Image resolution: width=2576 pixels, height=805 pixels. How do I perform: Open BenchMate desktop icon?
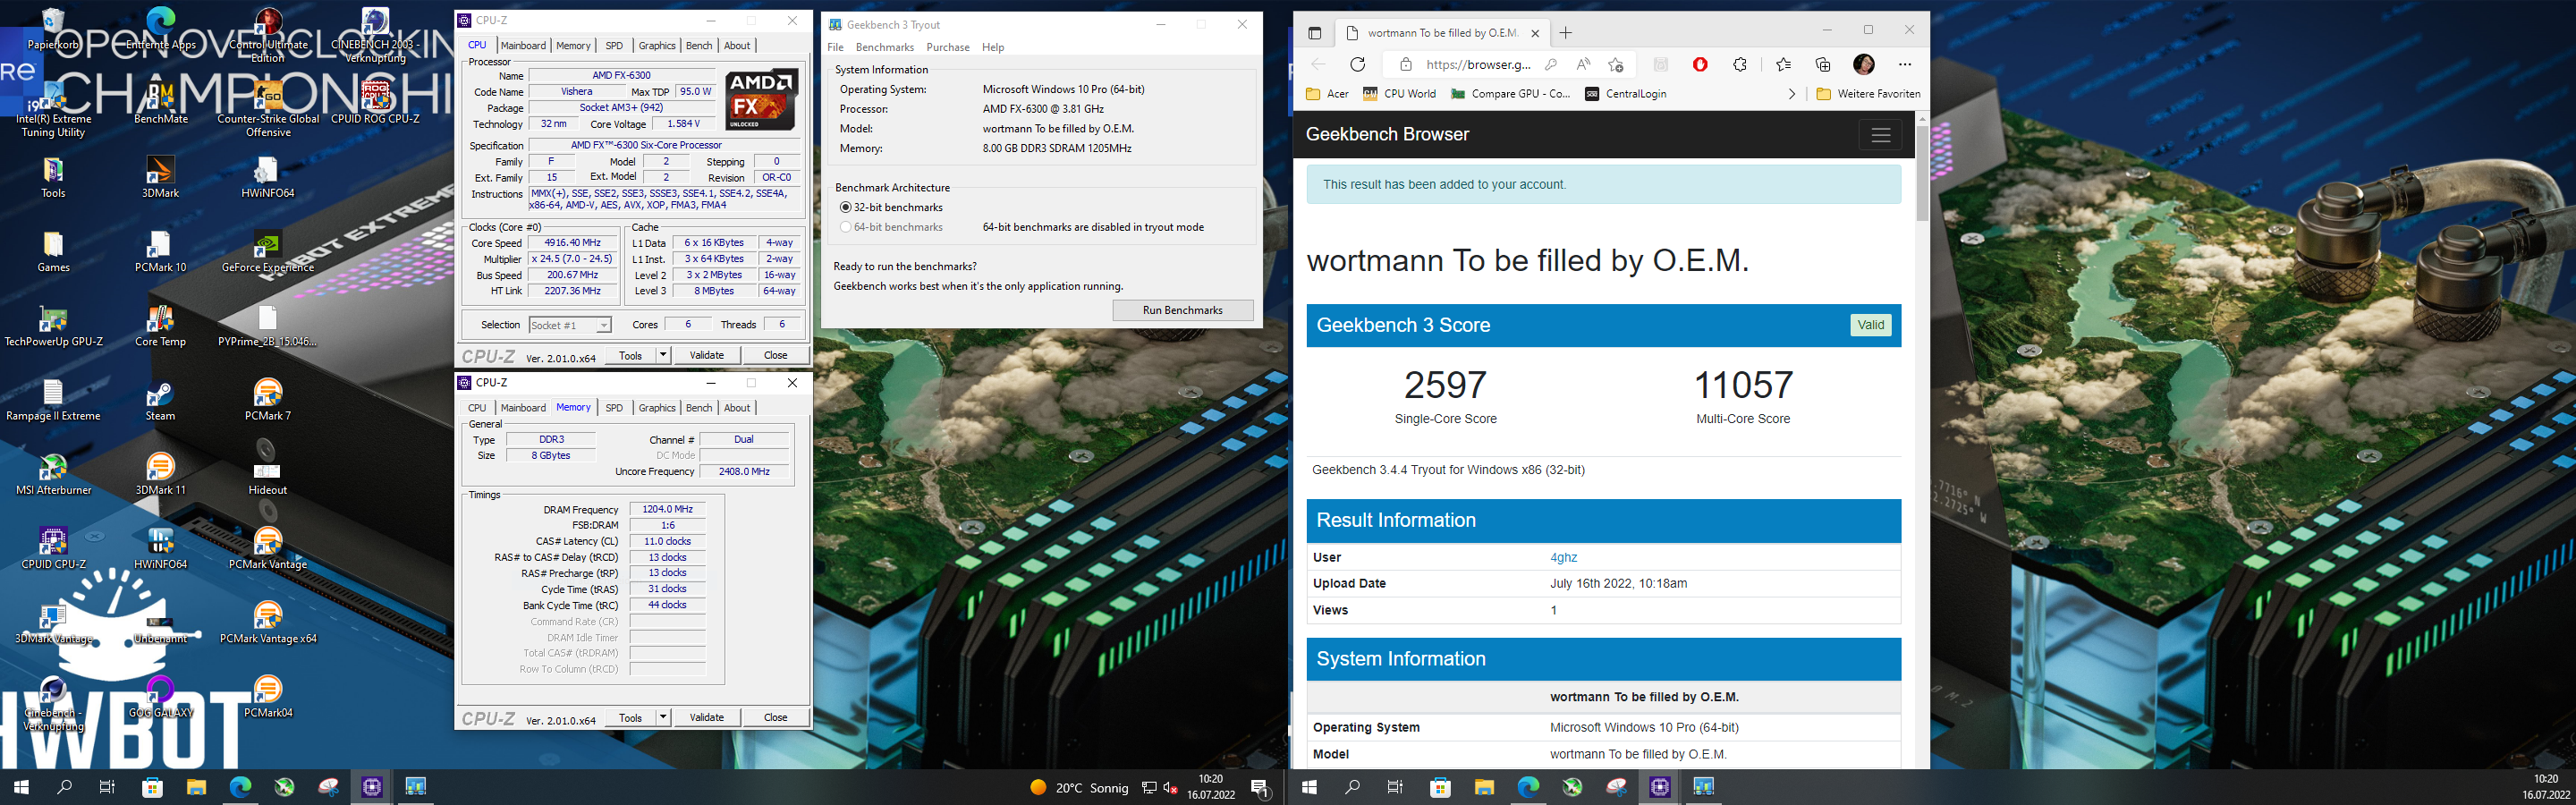pos(160,103)
